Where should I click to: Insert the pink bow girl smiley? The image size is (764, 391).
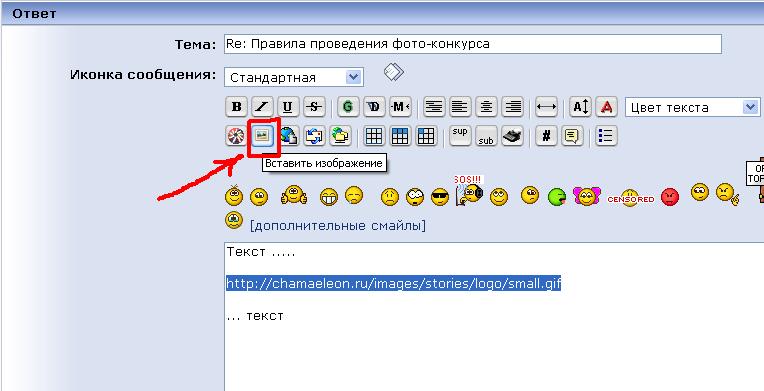click(587, 196)
